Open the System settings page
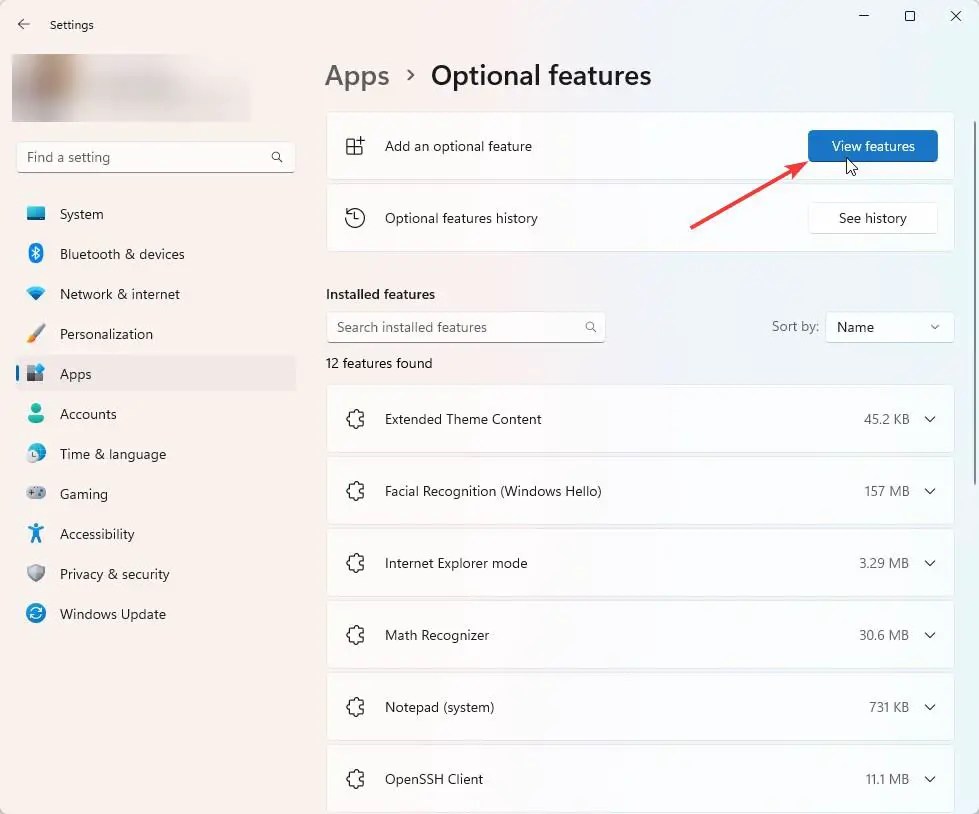Image resolution: width=979 pixels, height=814 pixels. coord(81,214)
